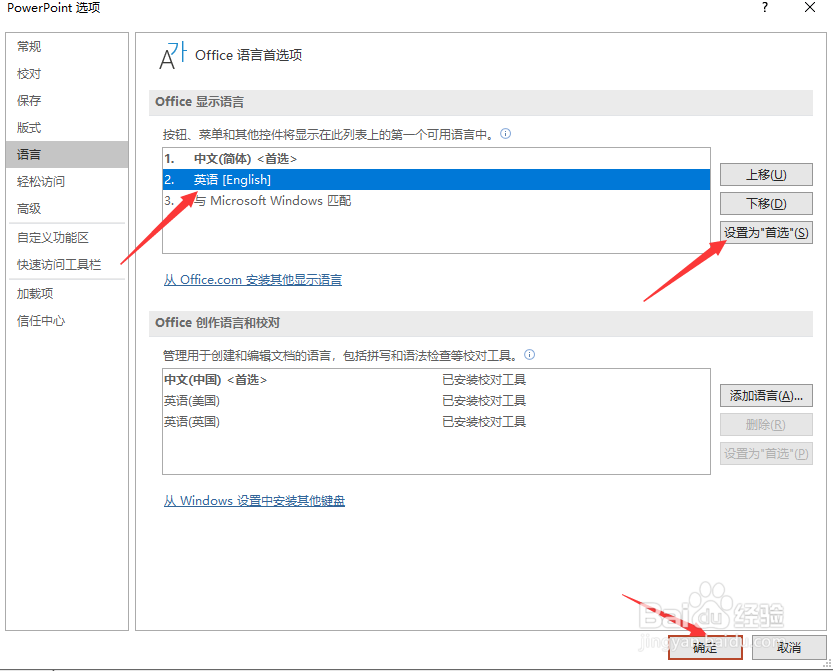Click the 添加语言(A)... button

coord(766,396)
